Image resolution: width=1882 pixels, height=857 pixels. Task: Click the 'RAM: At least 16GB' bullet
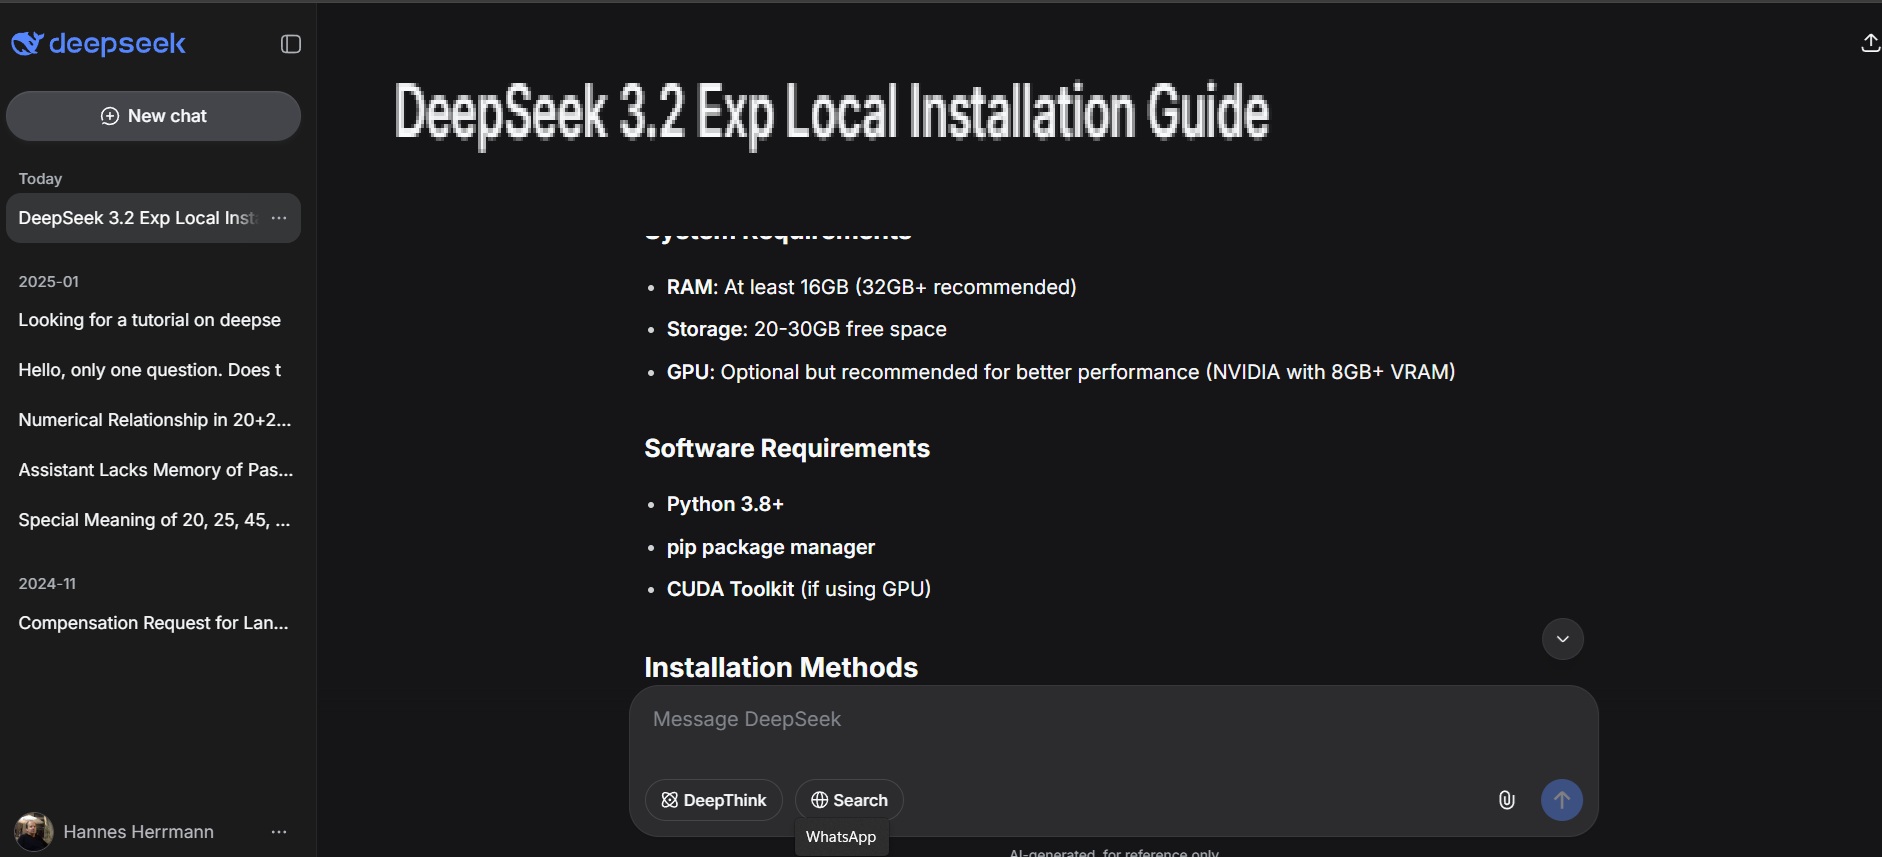pyautogui.click(x=871, y=287)
